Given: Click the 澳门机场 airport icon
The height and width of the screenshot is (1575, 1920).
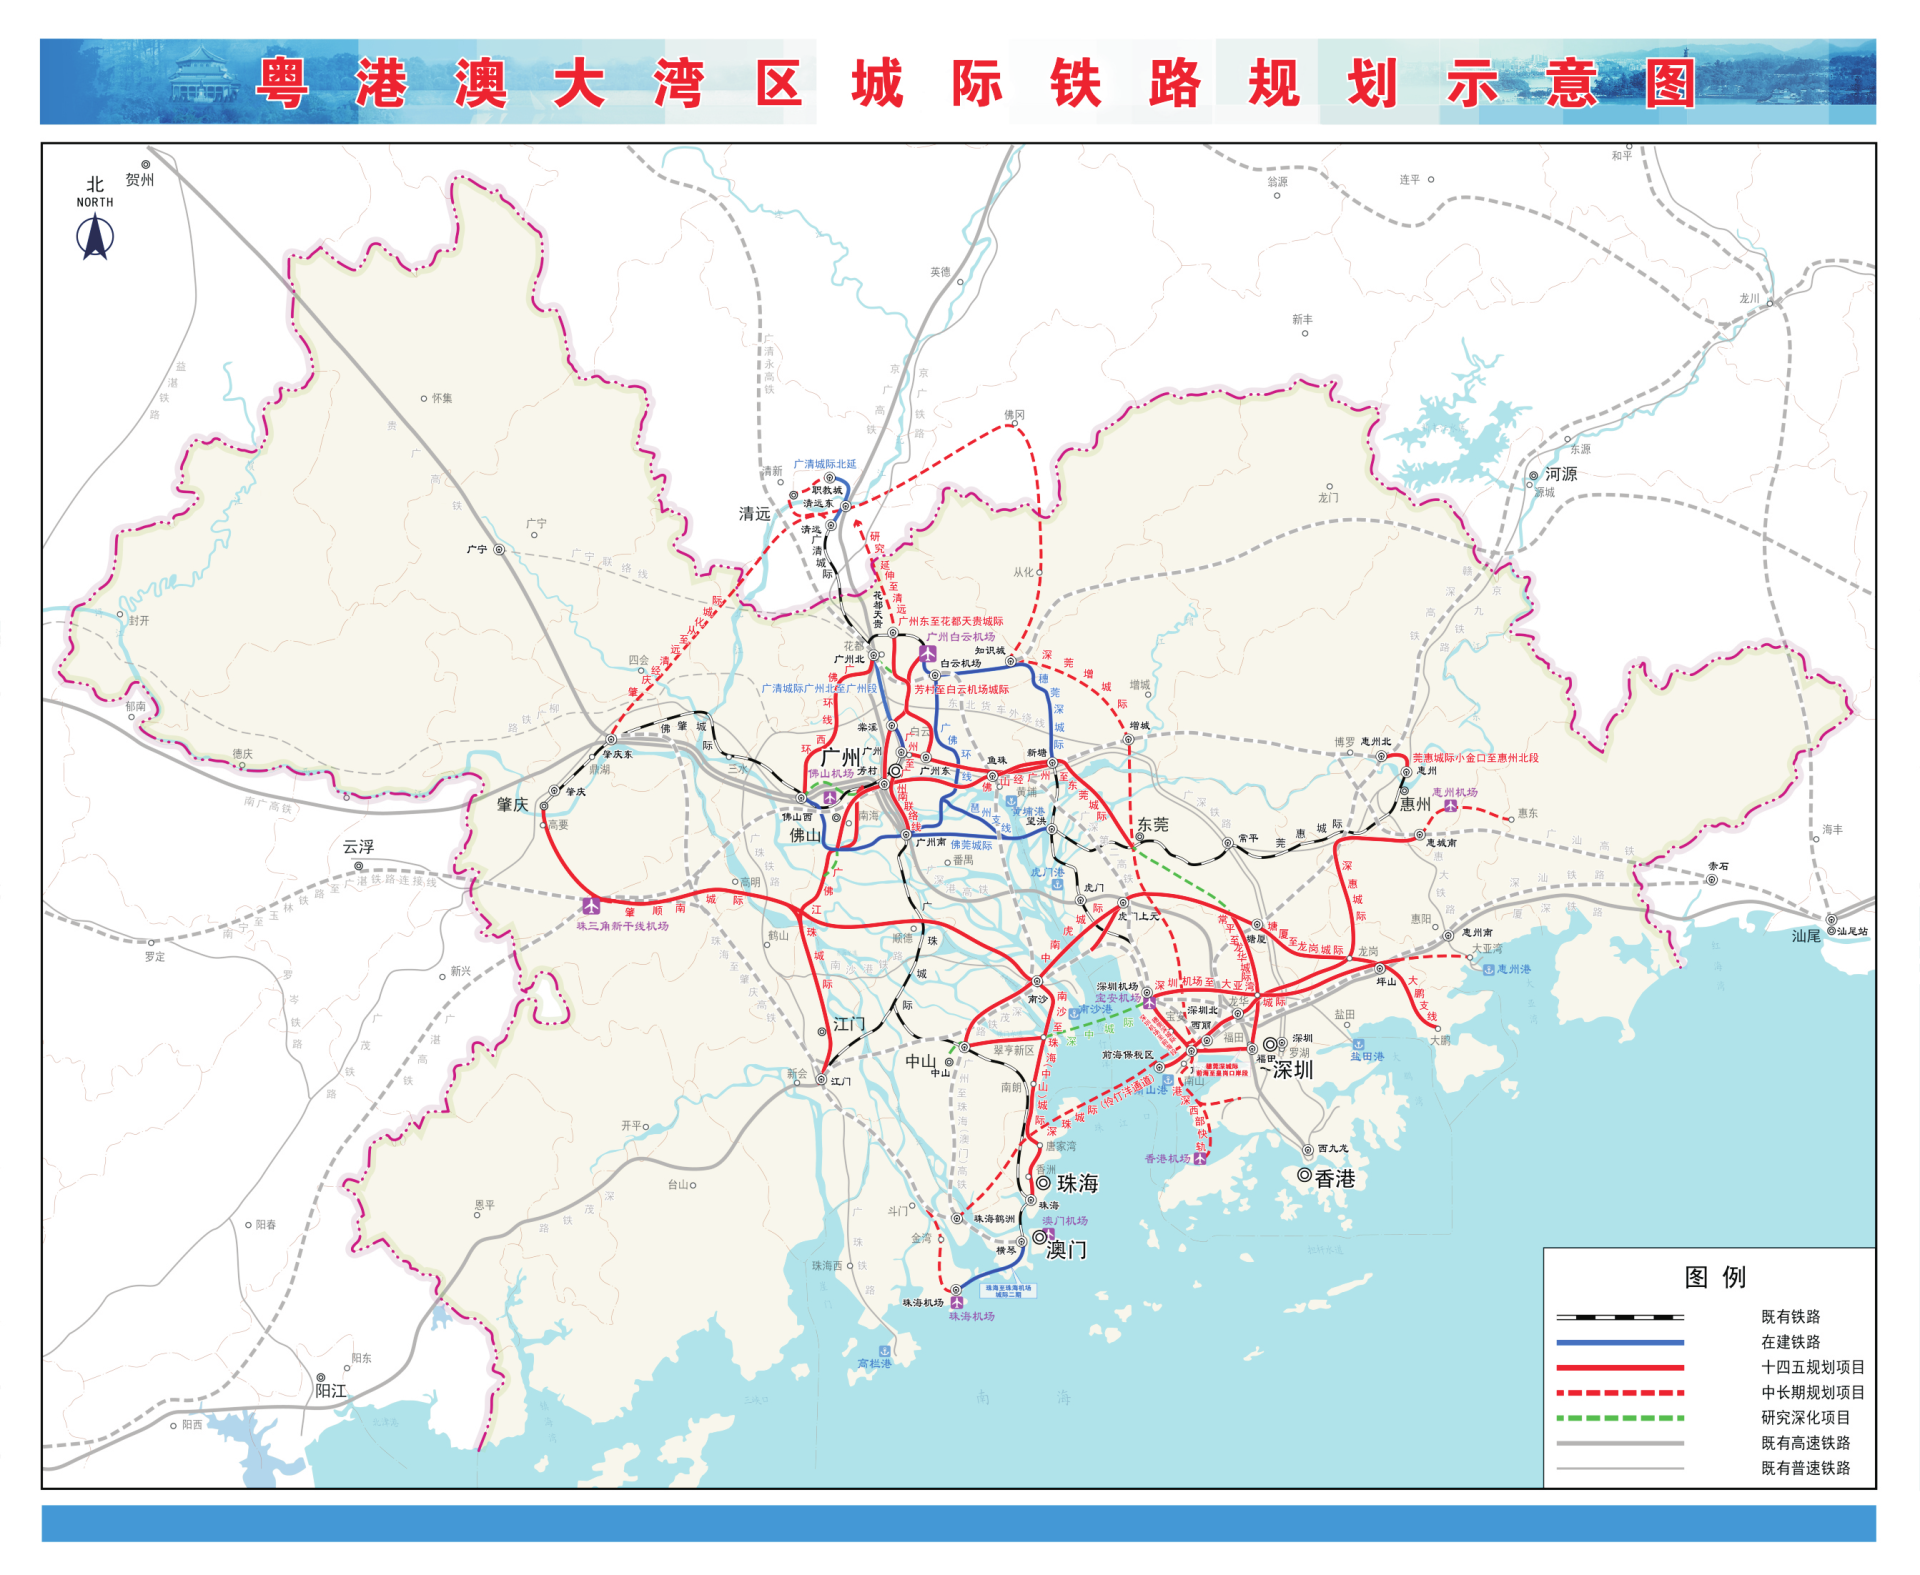Looking at the screenshot, I should tap(1049, 1234).
